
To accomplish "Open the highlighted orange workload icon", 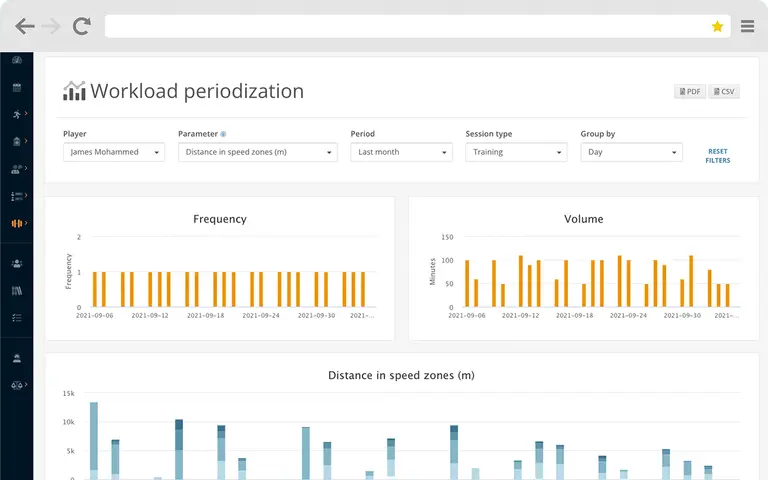I will (17, 223).
